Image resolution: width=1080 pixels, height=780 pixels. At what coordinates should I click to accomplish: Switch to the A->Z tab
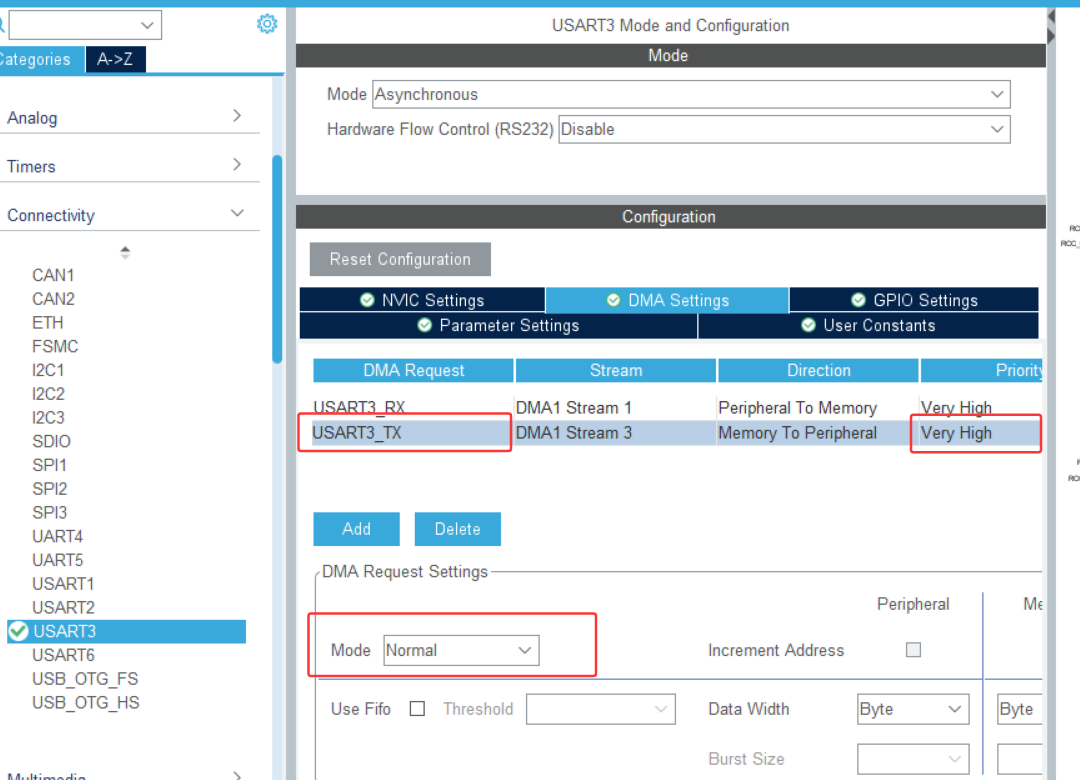115,59
